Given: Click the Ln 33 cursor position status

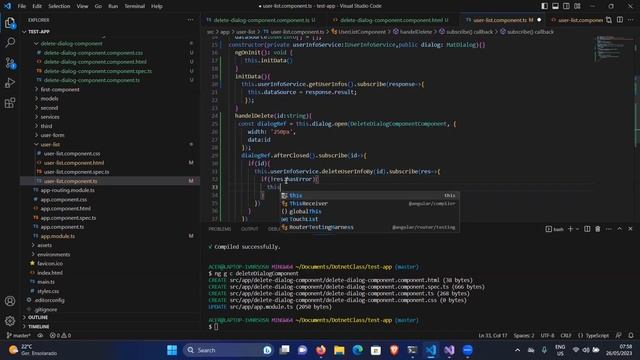Looking at the screenshot, I should click(493, 336).
